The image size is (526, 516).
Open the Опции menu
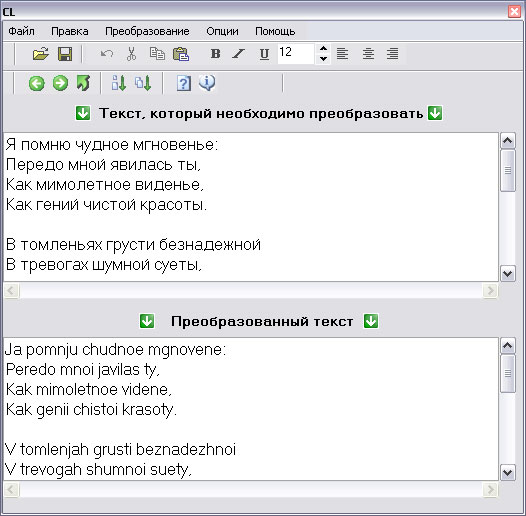pyautogui.click(x=222, y=31)
